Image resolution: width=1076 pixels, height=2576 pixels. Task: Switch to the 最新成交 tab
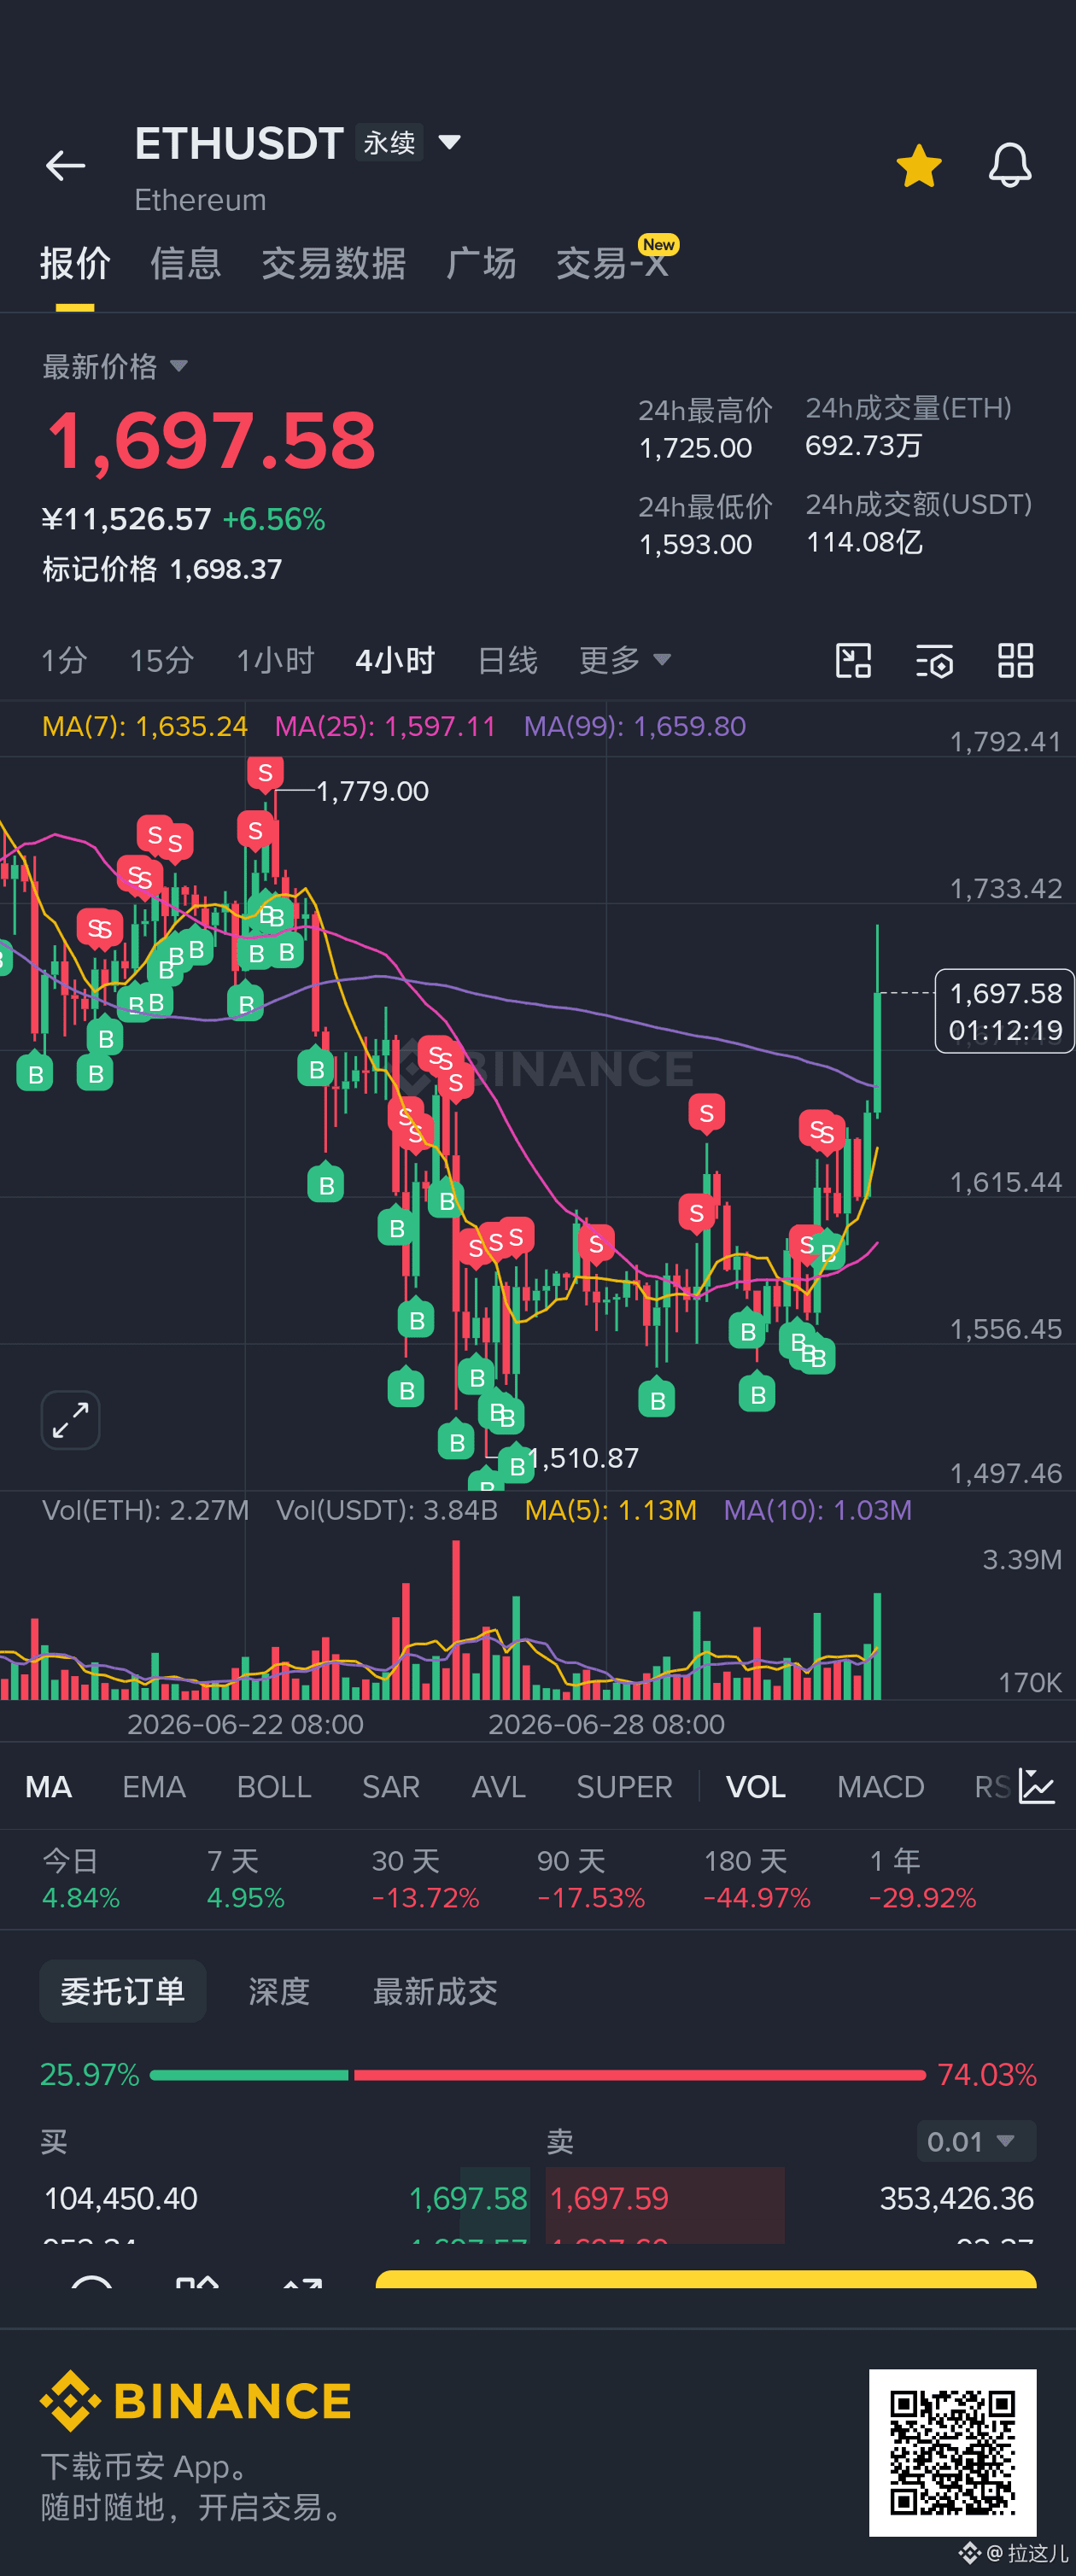coord(434,1990)
